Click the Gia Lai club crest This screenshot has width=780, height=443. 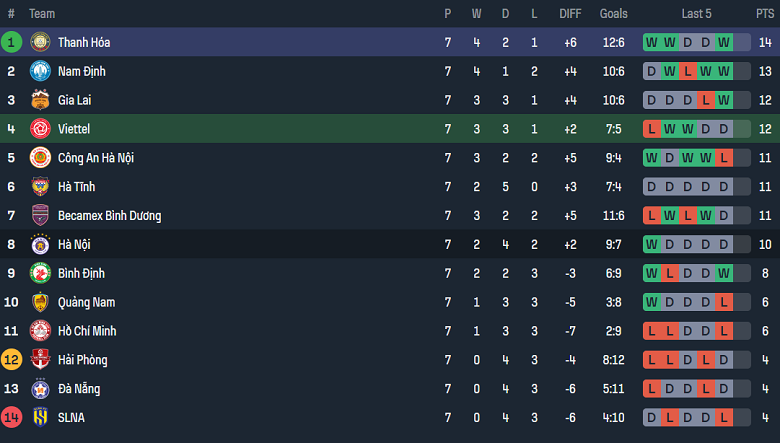coord(40,100)
